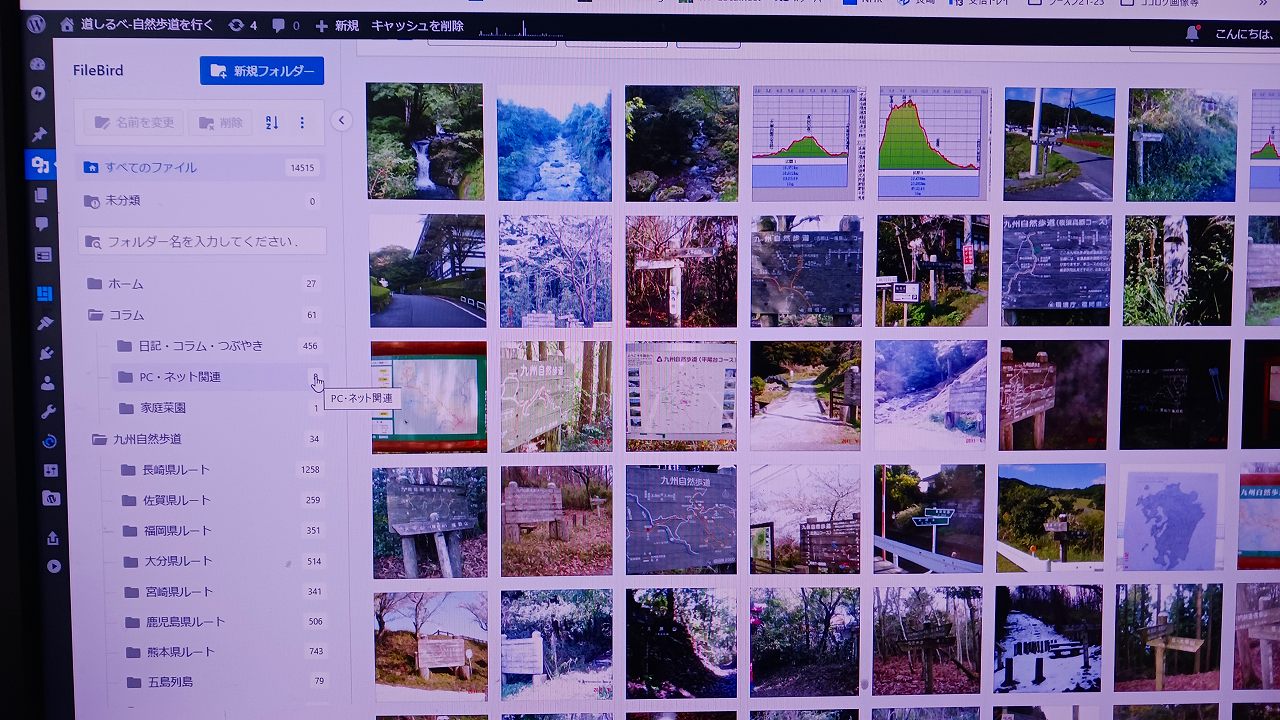
Task: Click the folder name search field
Action: (x=203, y=241)
